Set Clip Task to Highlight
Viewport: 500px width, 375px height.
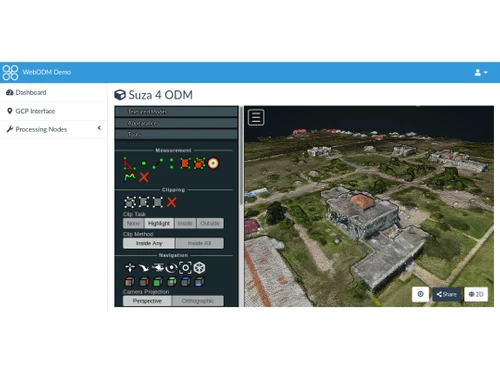(159, 223)
